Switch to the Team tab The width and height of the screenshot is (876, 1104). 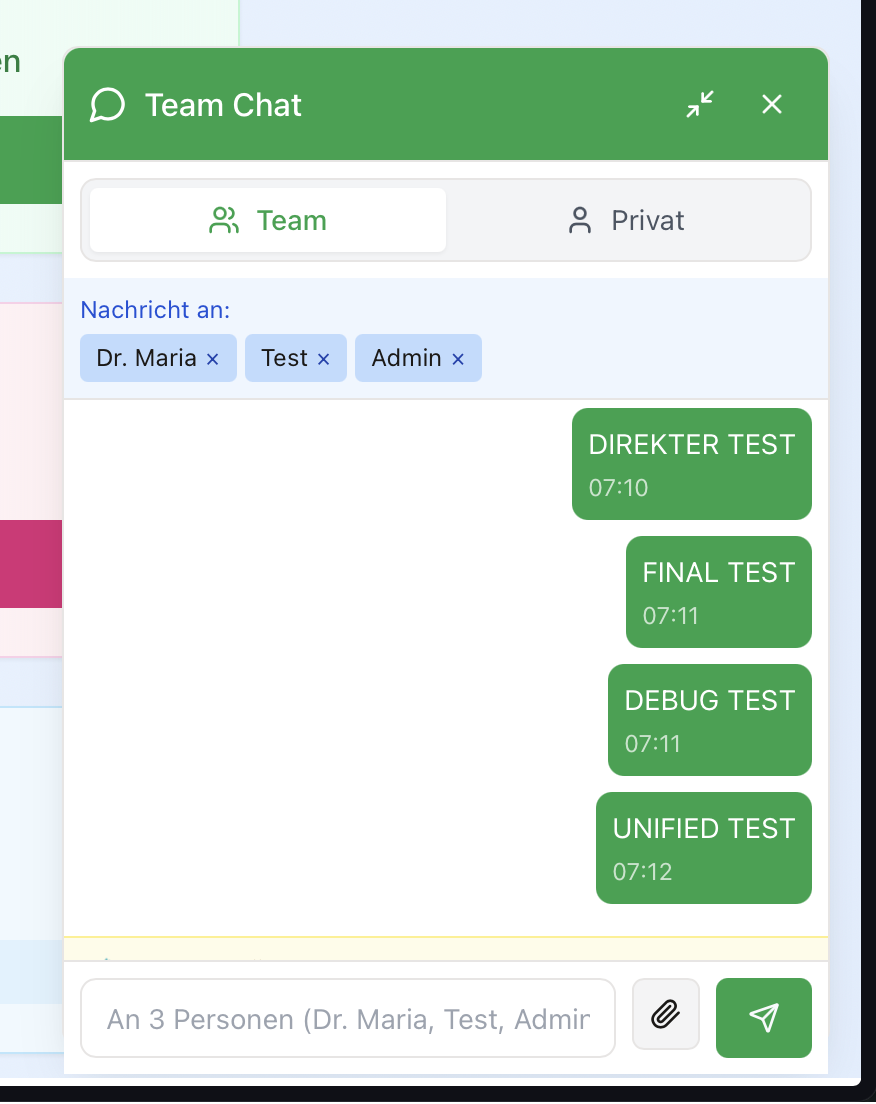tap(268, 220)
